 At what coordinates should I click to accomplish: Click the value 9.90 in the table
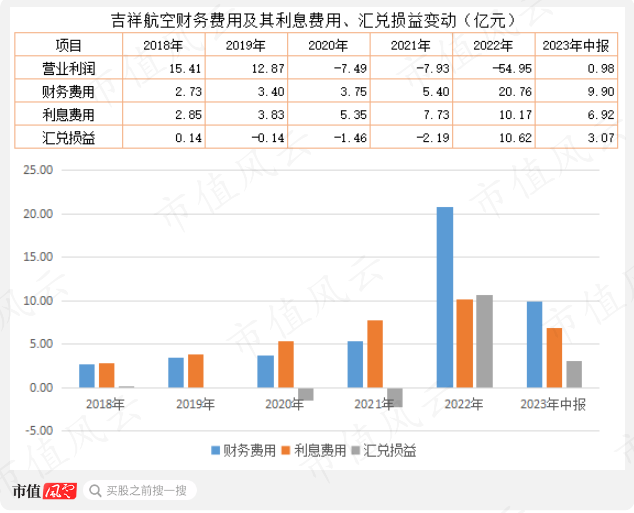[601, 92]
